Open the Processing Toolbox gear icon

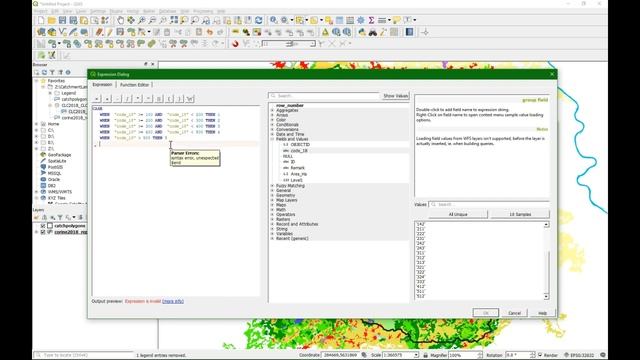pyautogui.click(x=361, y=20)
